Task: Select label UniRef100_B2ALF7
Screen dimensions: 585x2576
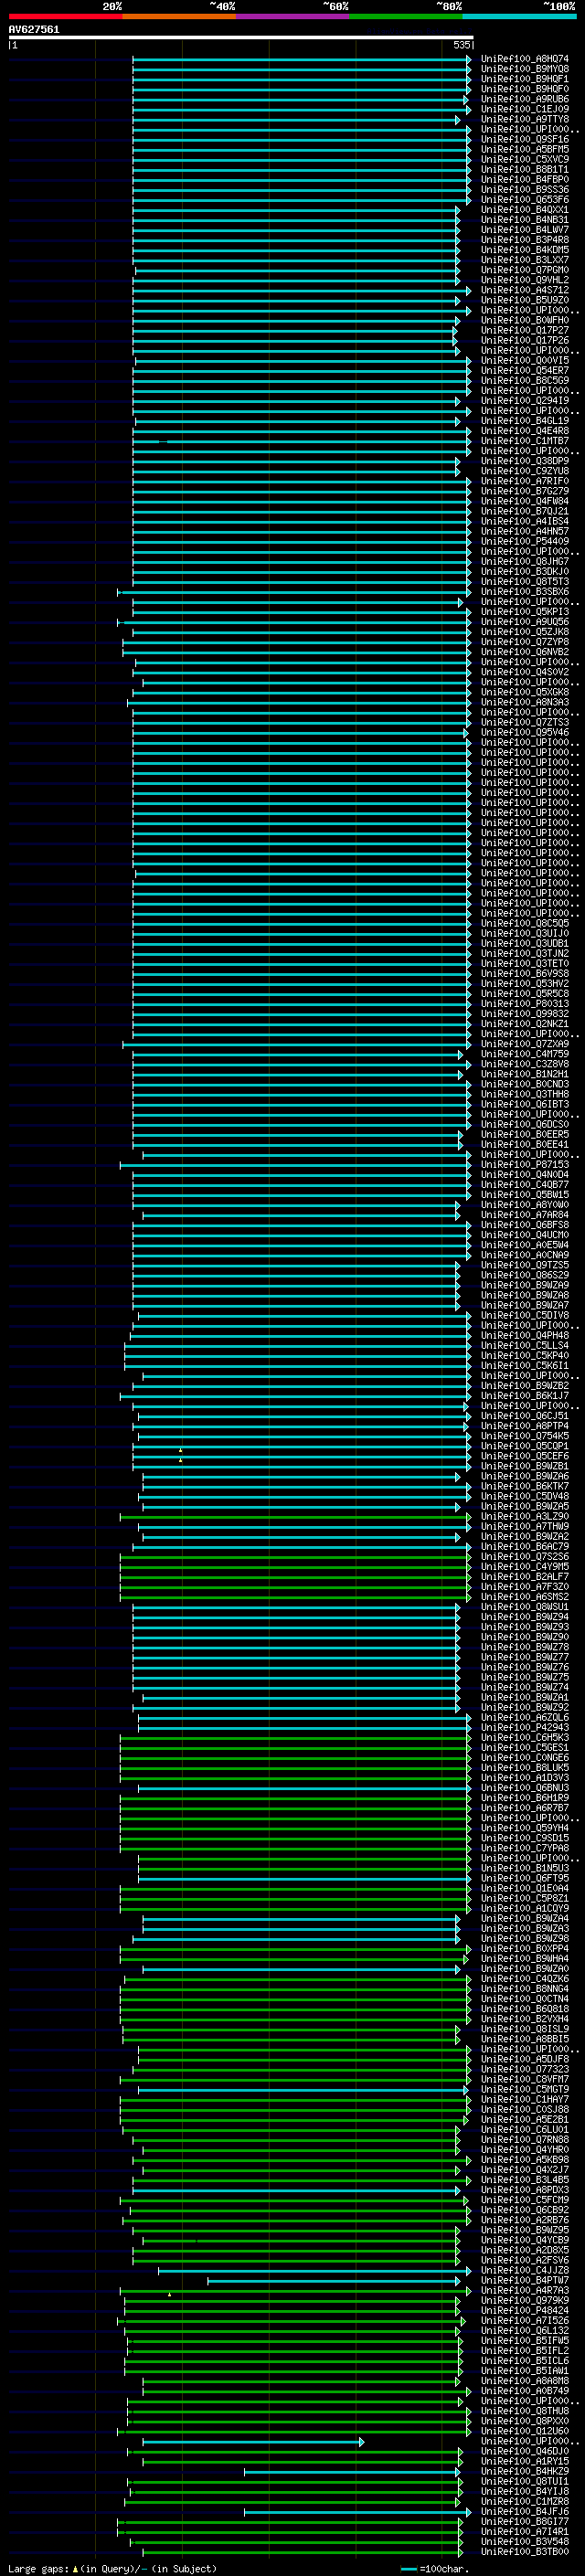Action: coord(525,1577)
